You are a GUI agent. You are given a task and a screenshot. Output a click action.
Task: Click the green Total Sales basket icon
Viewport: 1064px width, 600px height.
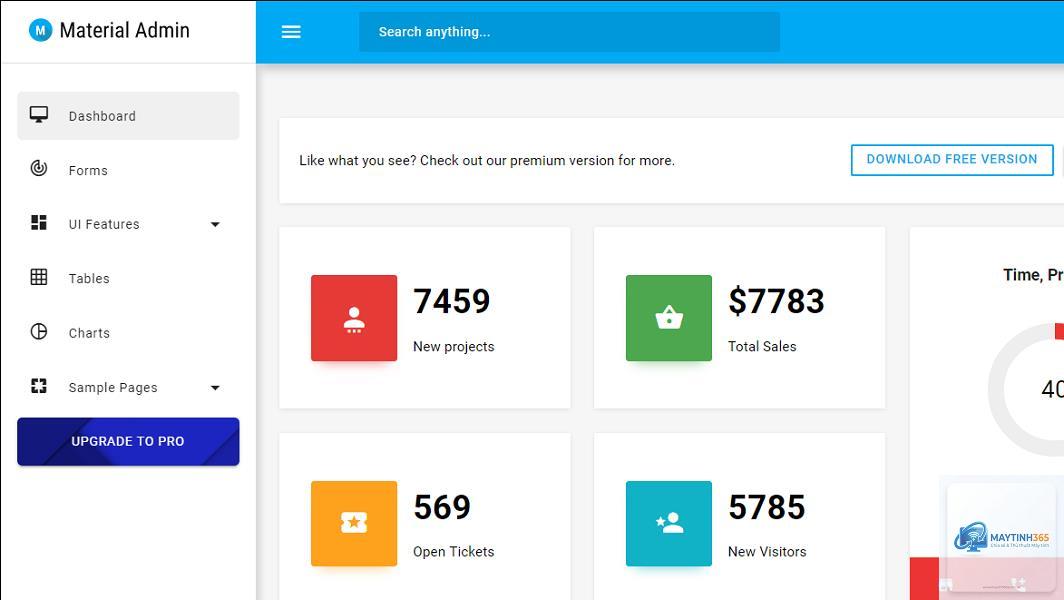pyautogui.click(x=669, y=318)
